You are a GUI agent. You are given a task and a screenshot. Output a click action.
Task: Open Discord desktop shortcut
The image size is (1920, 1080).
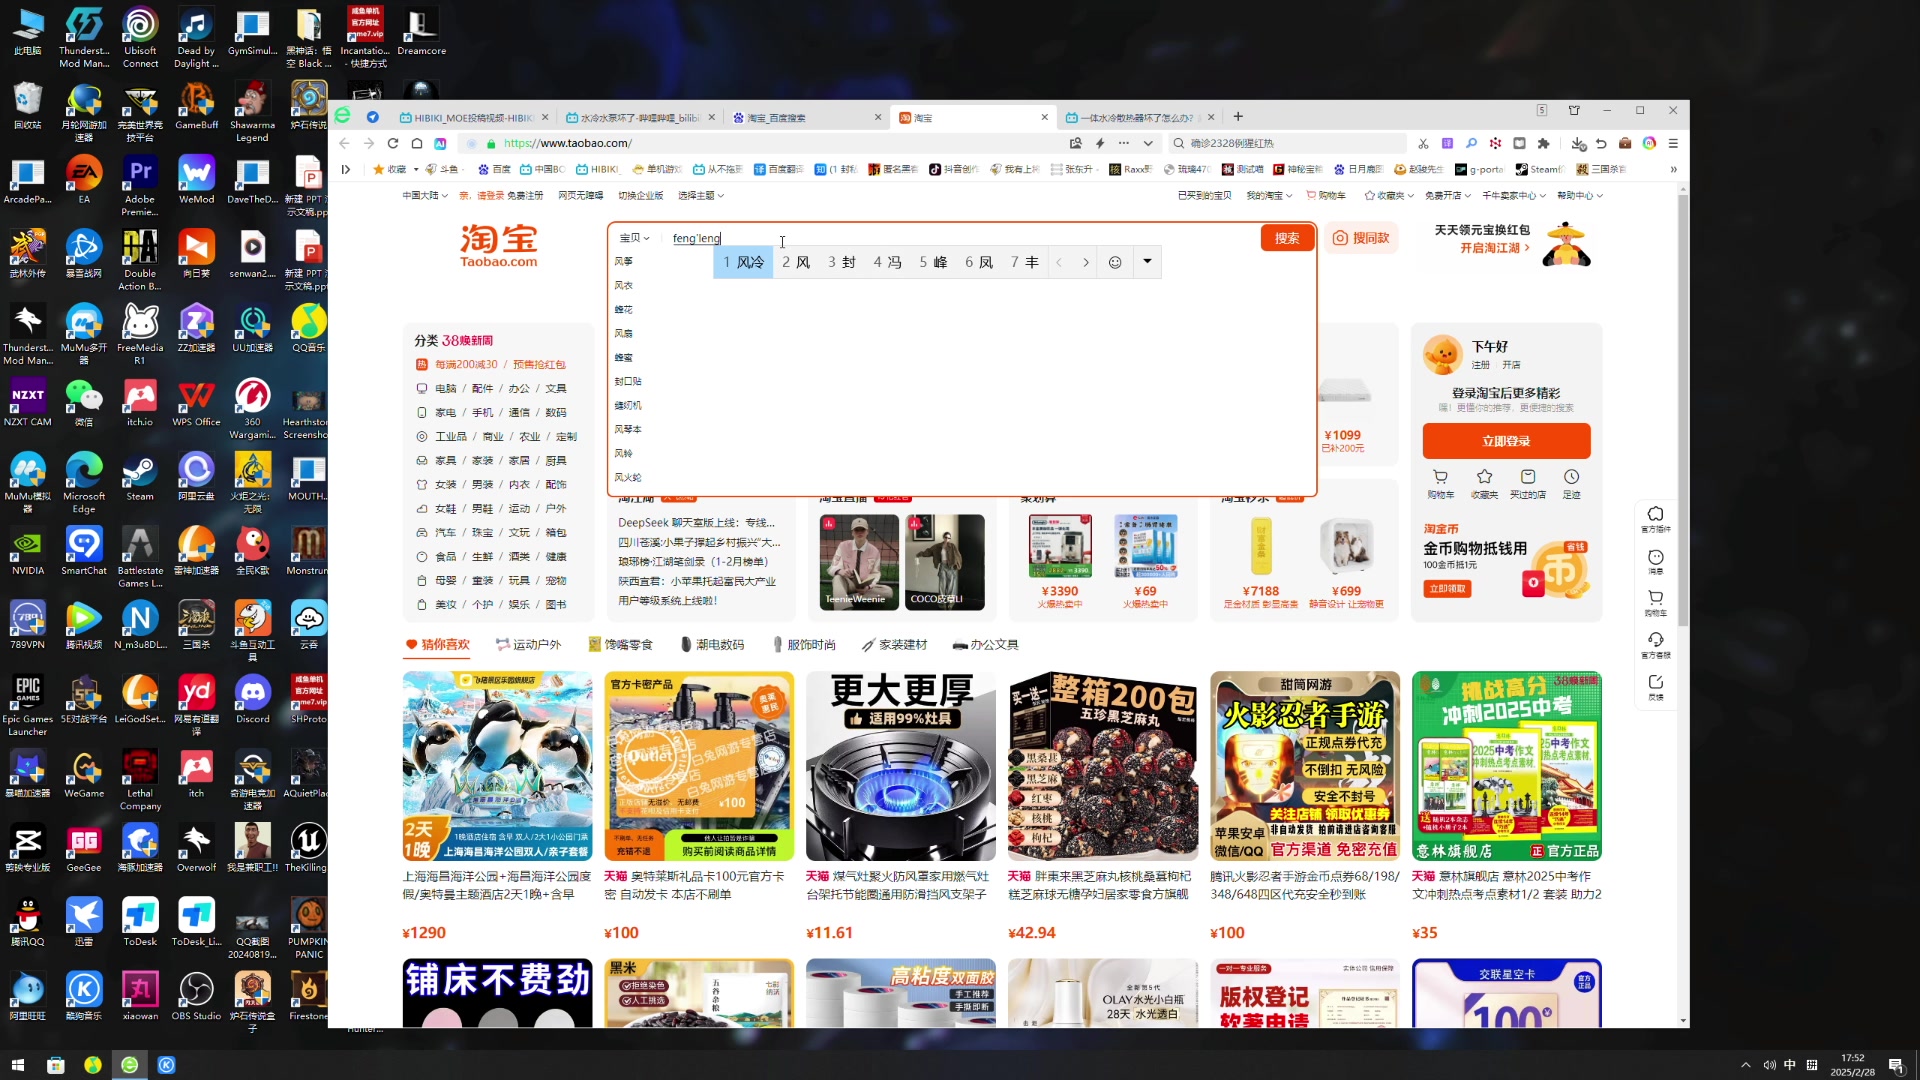(252, 699)
